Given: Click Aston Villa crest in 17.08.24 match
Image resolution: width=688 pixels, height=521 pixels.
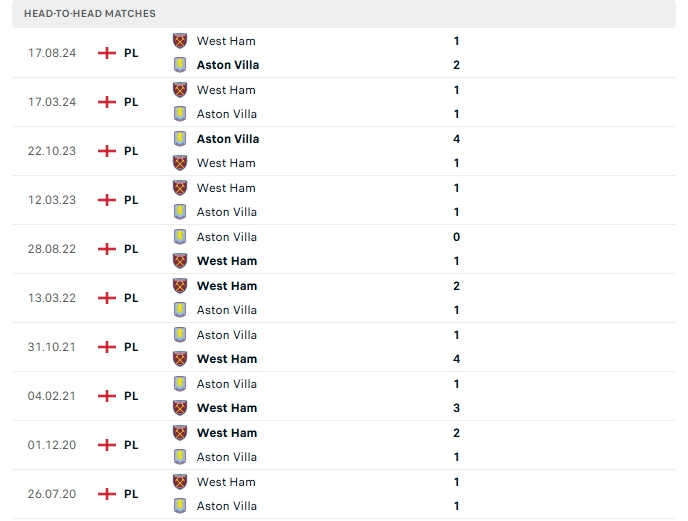Looking at the screenshot, I should (x=180, y=65).
